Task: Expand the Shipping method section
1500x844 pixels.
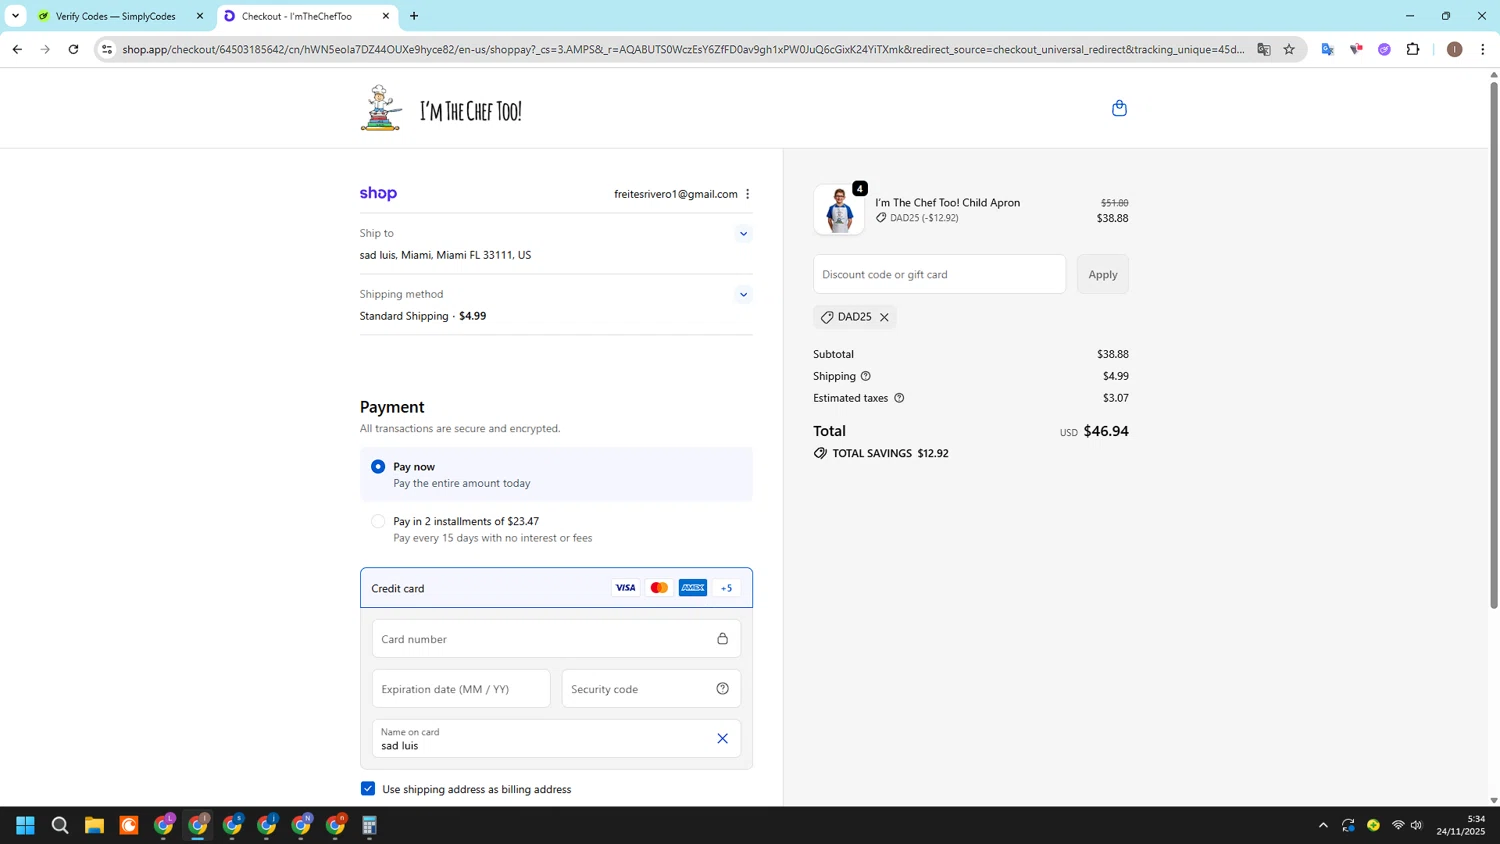Action: (x=743, y=295)
